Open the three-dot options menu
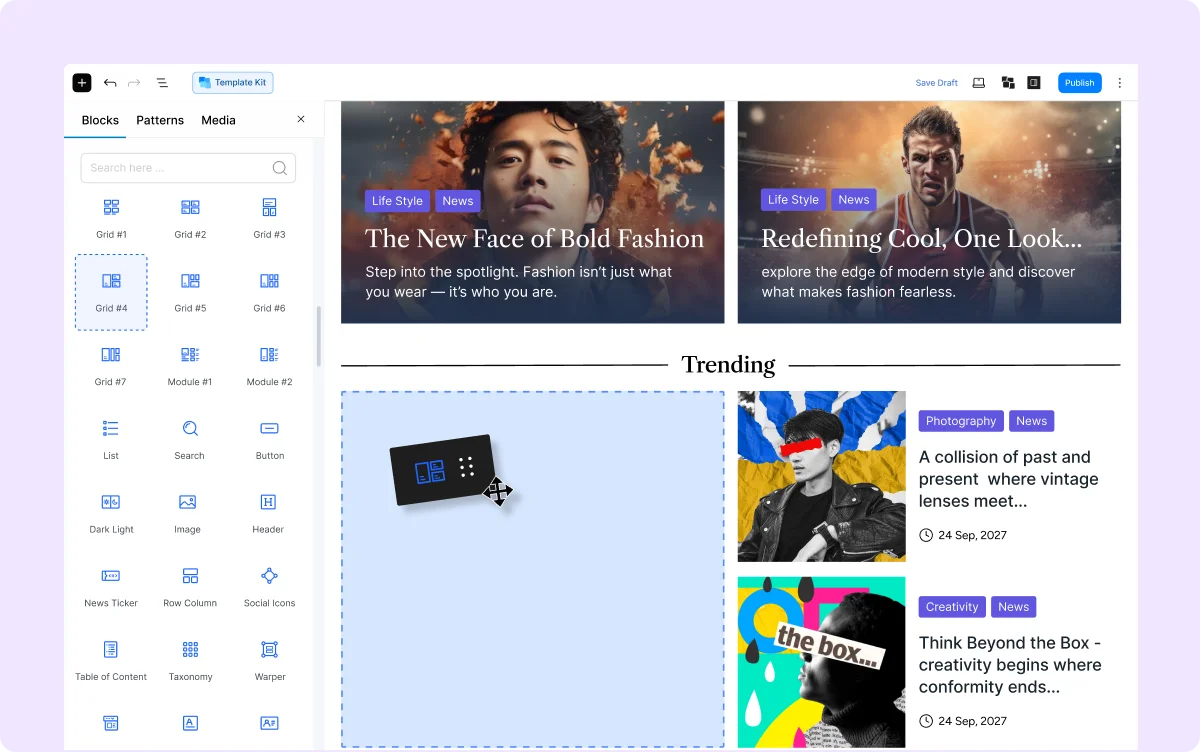Screen dimensions: 1200x752 (x=1120, y=83)
